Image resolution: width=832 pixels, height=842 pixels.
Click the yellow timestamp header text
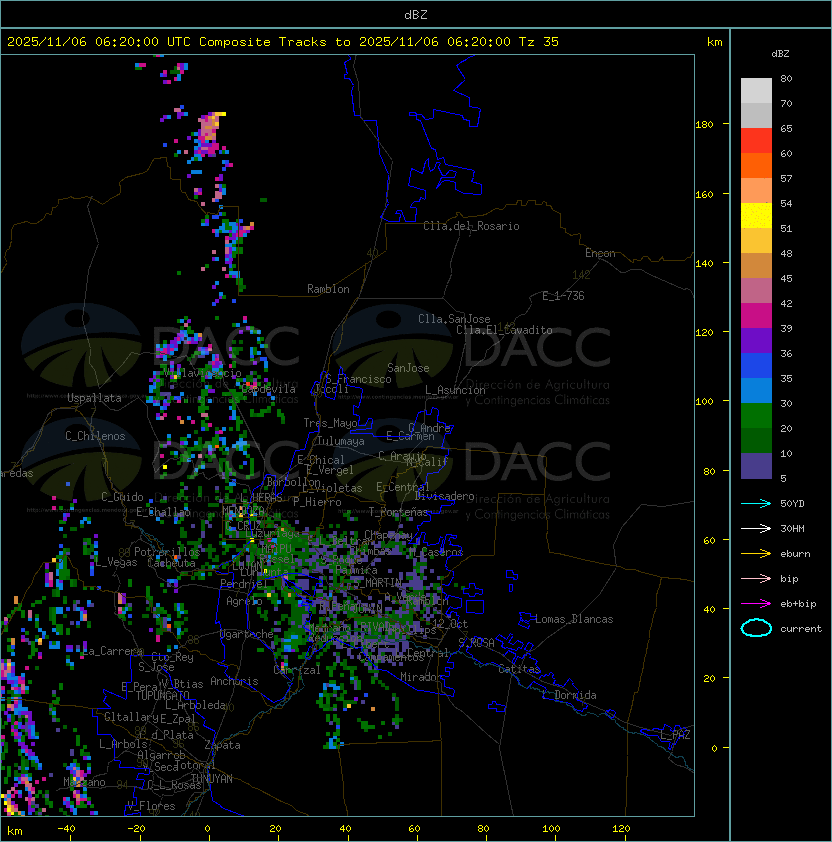click(x=283, y=42)
